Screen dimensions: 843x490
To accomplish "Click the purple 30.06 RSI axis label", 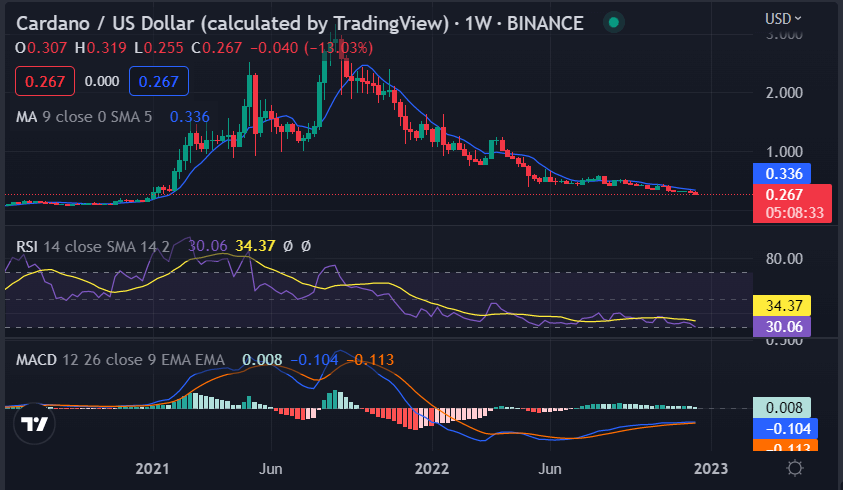I will coord(782,326).
